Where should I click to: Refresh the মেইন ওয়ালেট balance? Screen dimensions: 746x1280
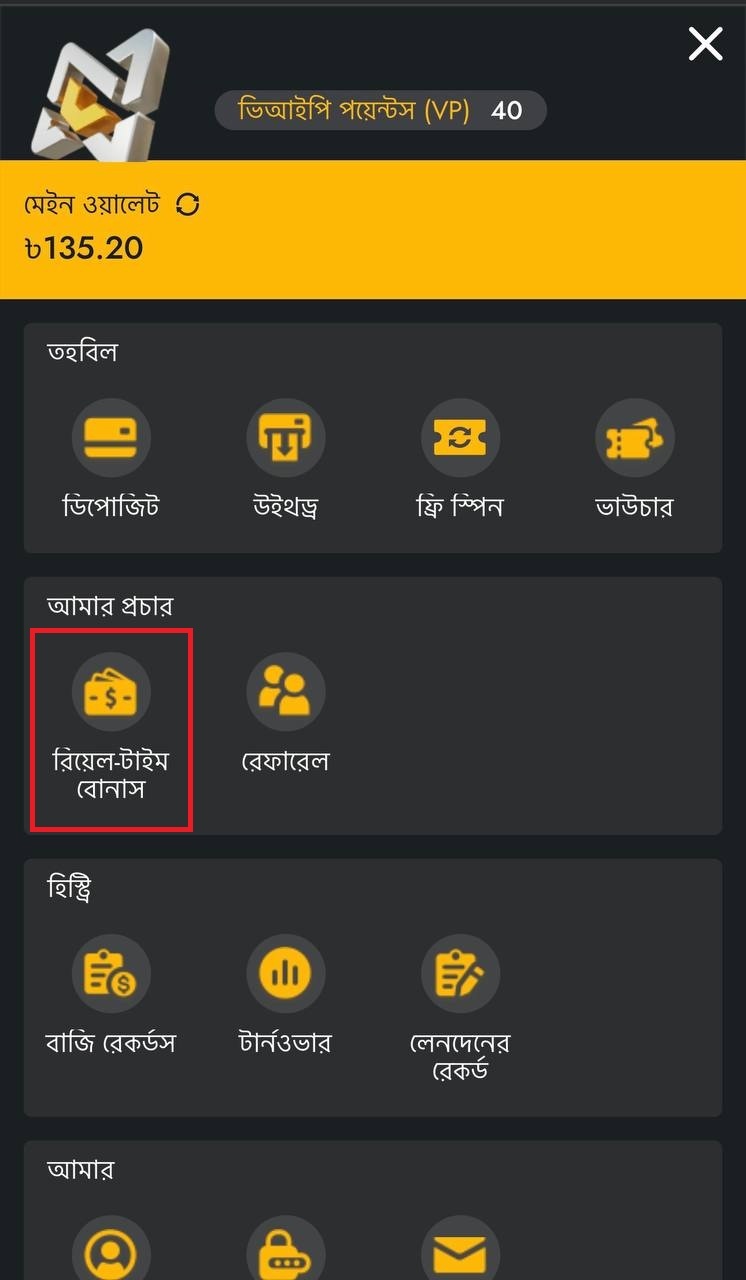[187, 205]
